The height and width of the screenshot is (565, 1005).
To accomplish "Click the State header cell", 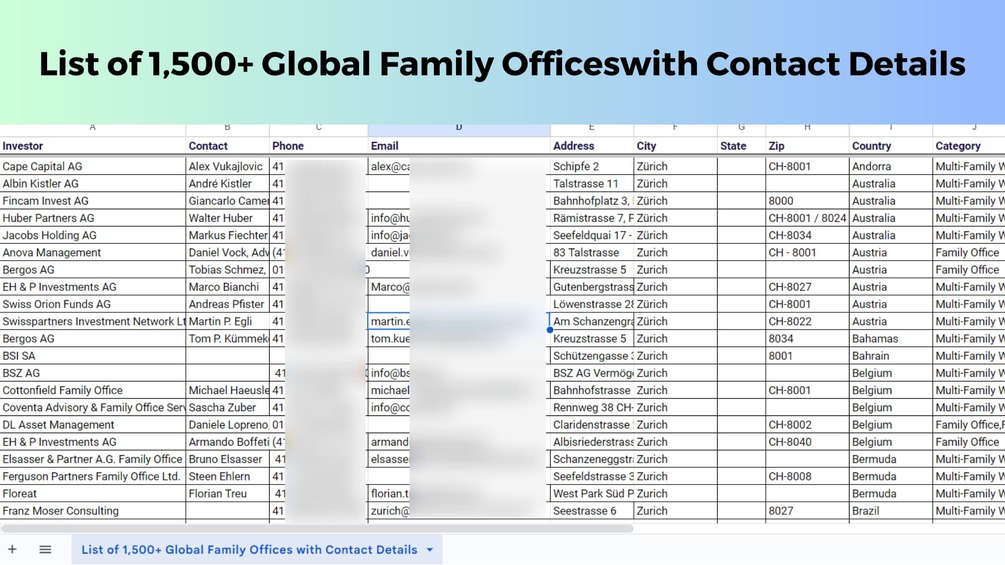I will pos(742,146).
